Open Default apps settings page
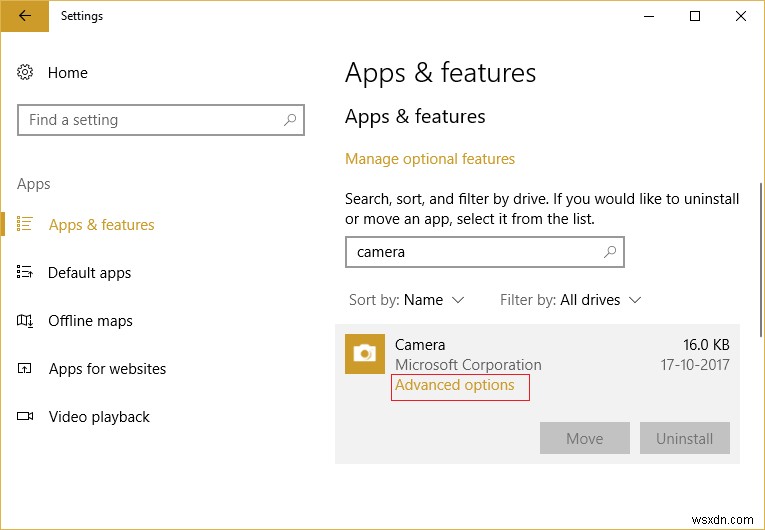Viewport: 765px width, 530px height. click(x=90, y=273)
